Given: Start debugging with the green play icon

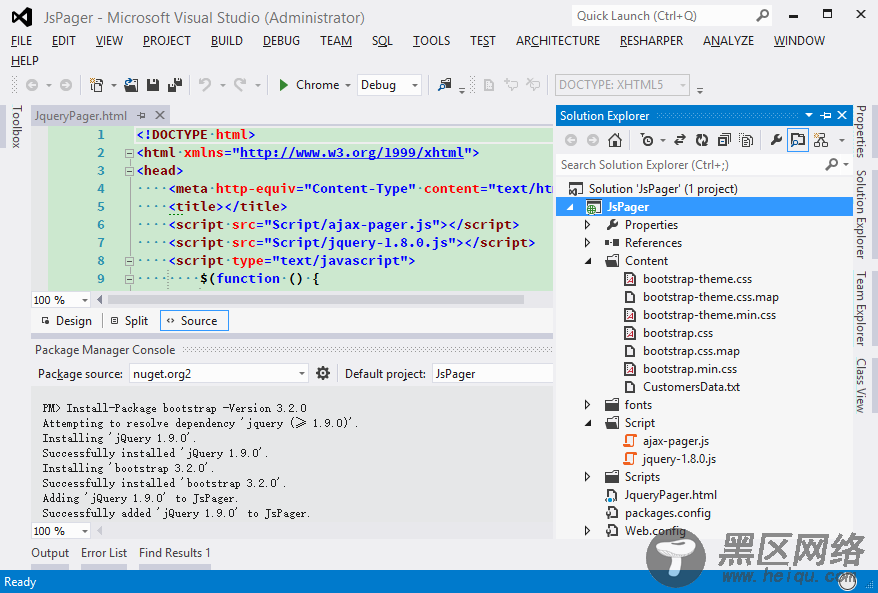Looking at the screenshot, I should (283, 85).
